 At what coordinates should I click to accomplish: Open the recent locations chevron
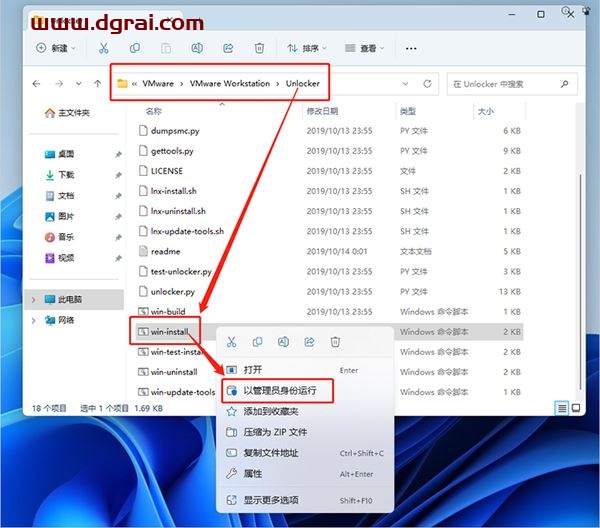[78, 83]
